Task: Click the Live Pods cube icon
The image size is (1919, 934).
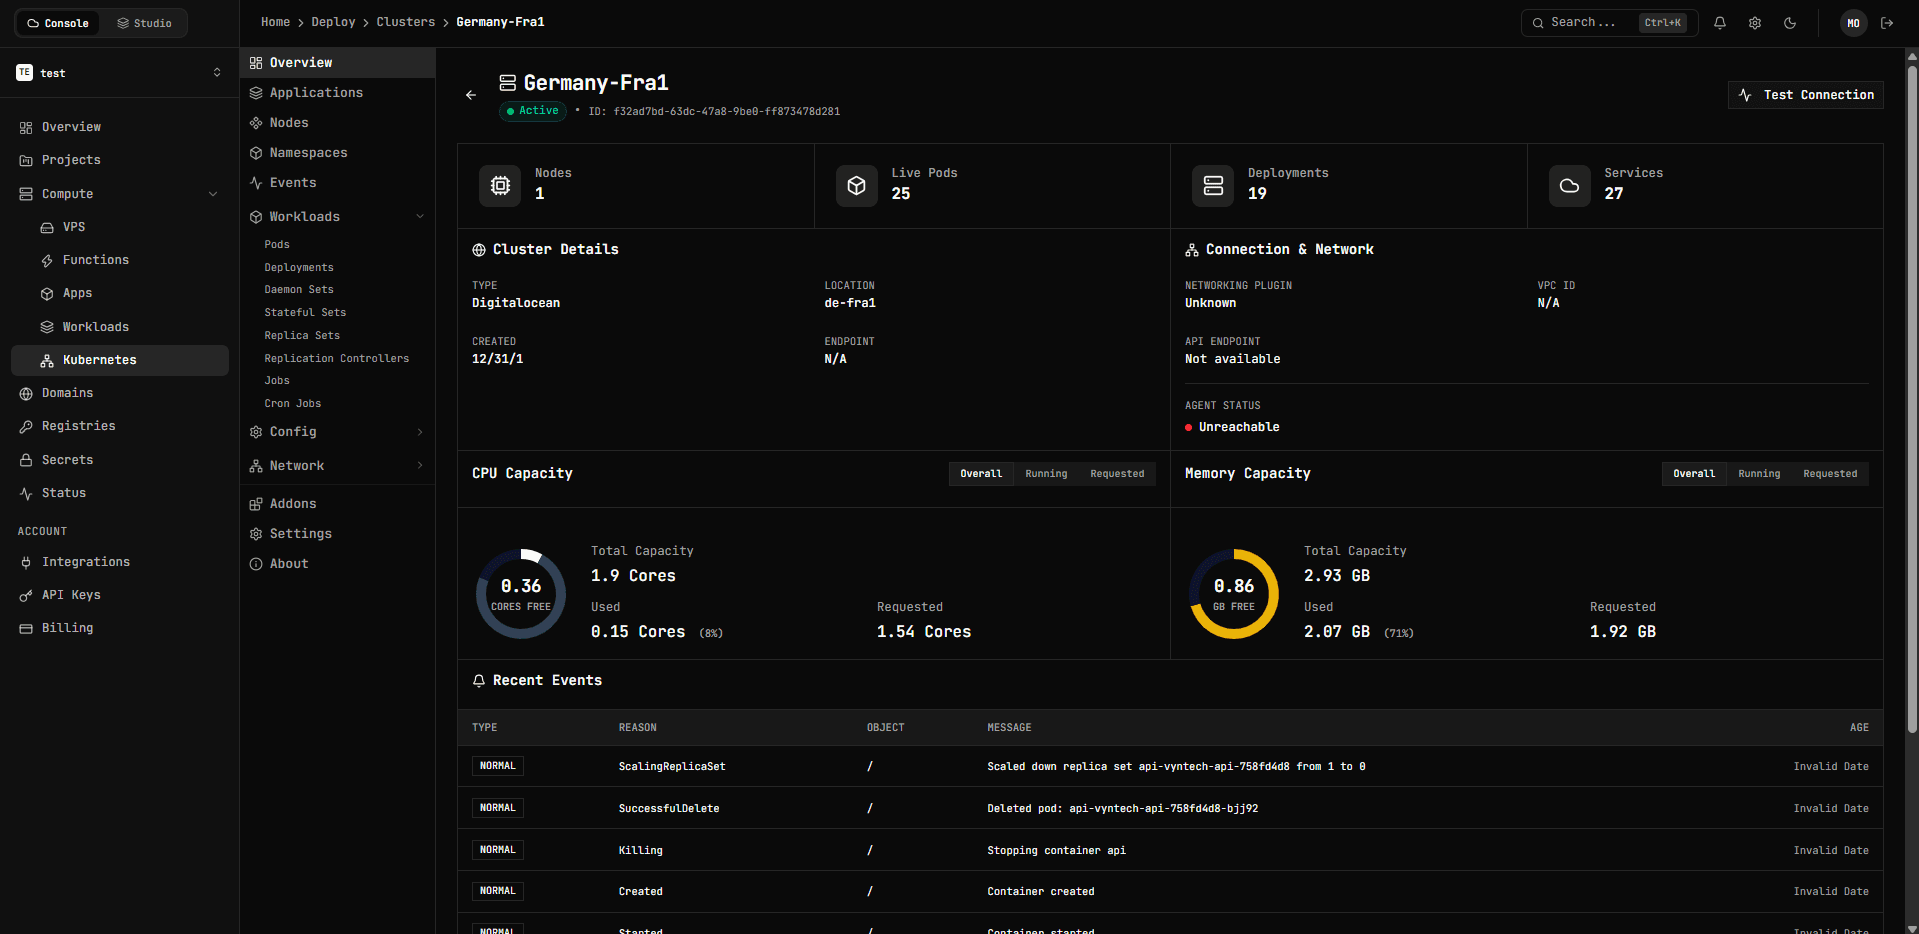Action: pyautogui.click(x=857, y=186)
